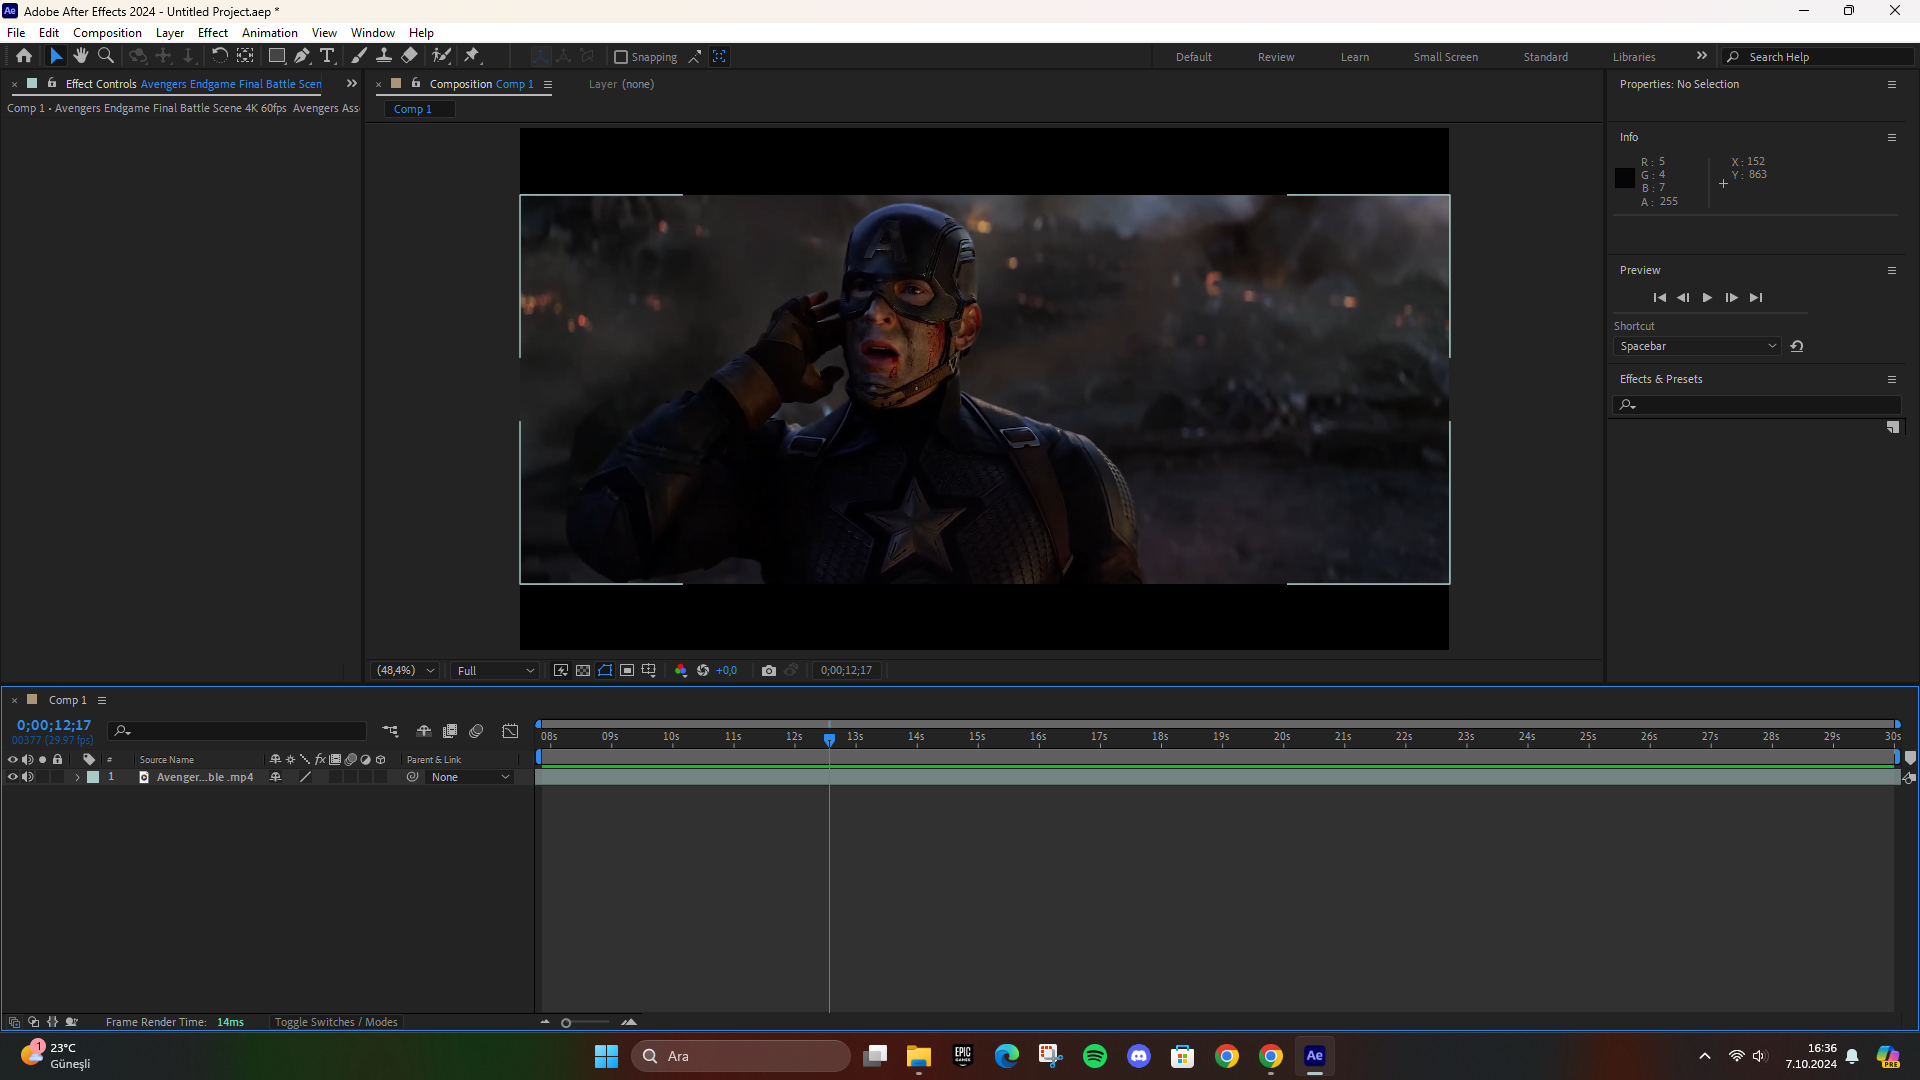The image size is (1920, 1080).
Task: Hide the Avenger mp4 layer video
Action: [12, 777]
